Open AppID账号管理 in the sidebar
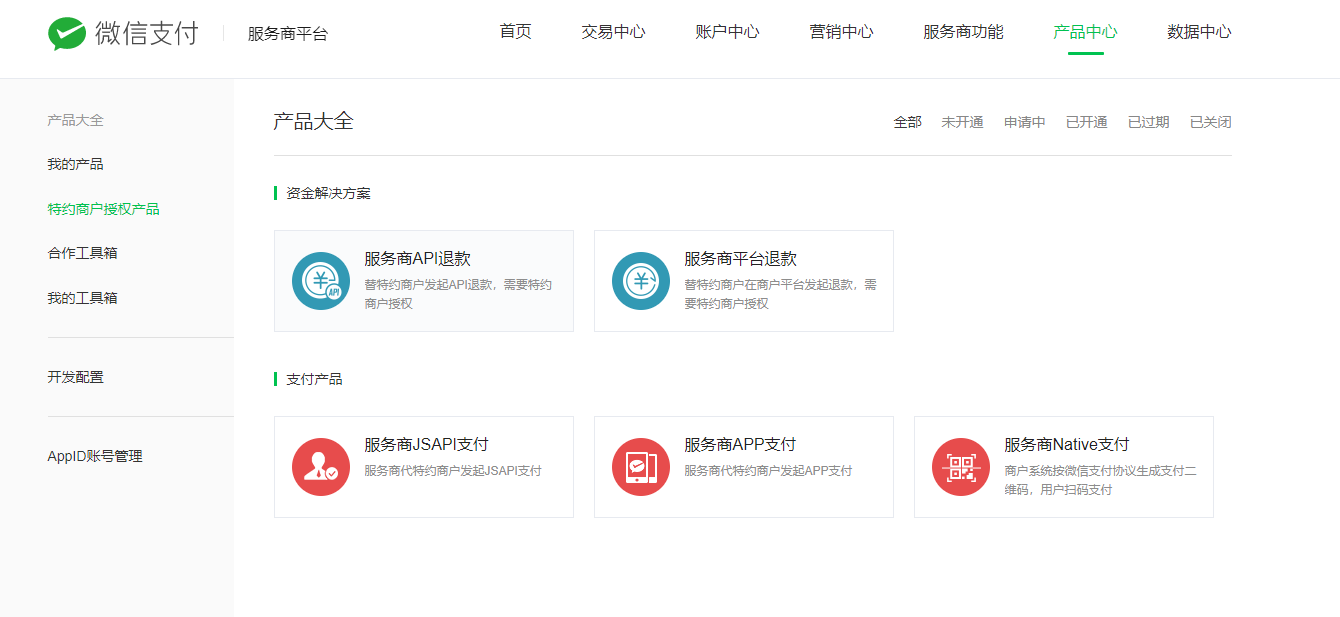The image size is (1340, 617). 95,456
